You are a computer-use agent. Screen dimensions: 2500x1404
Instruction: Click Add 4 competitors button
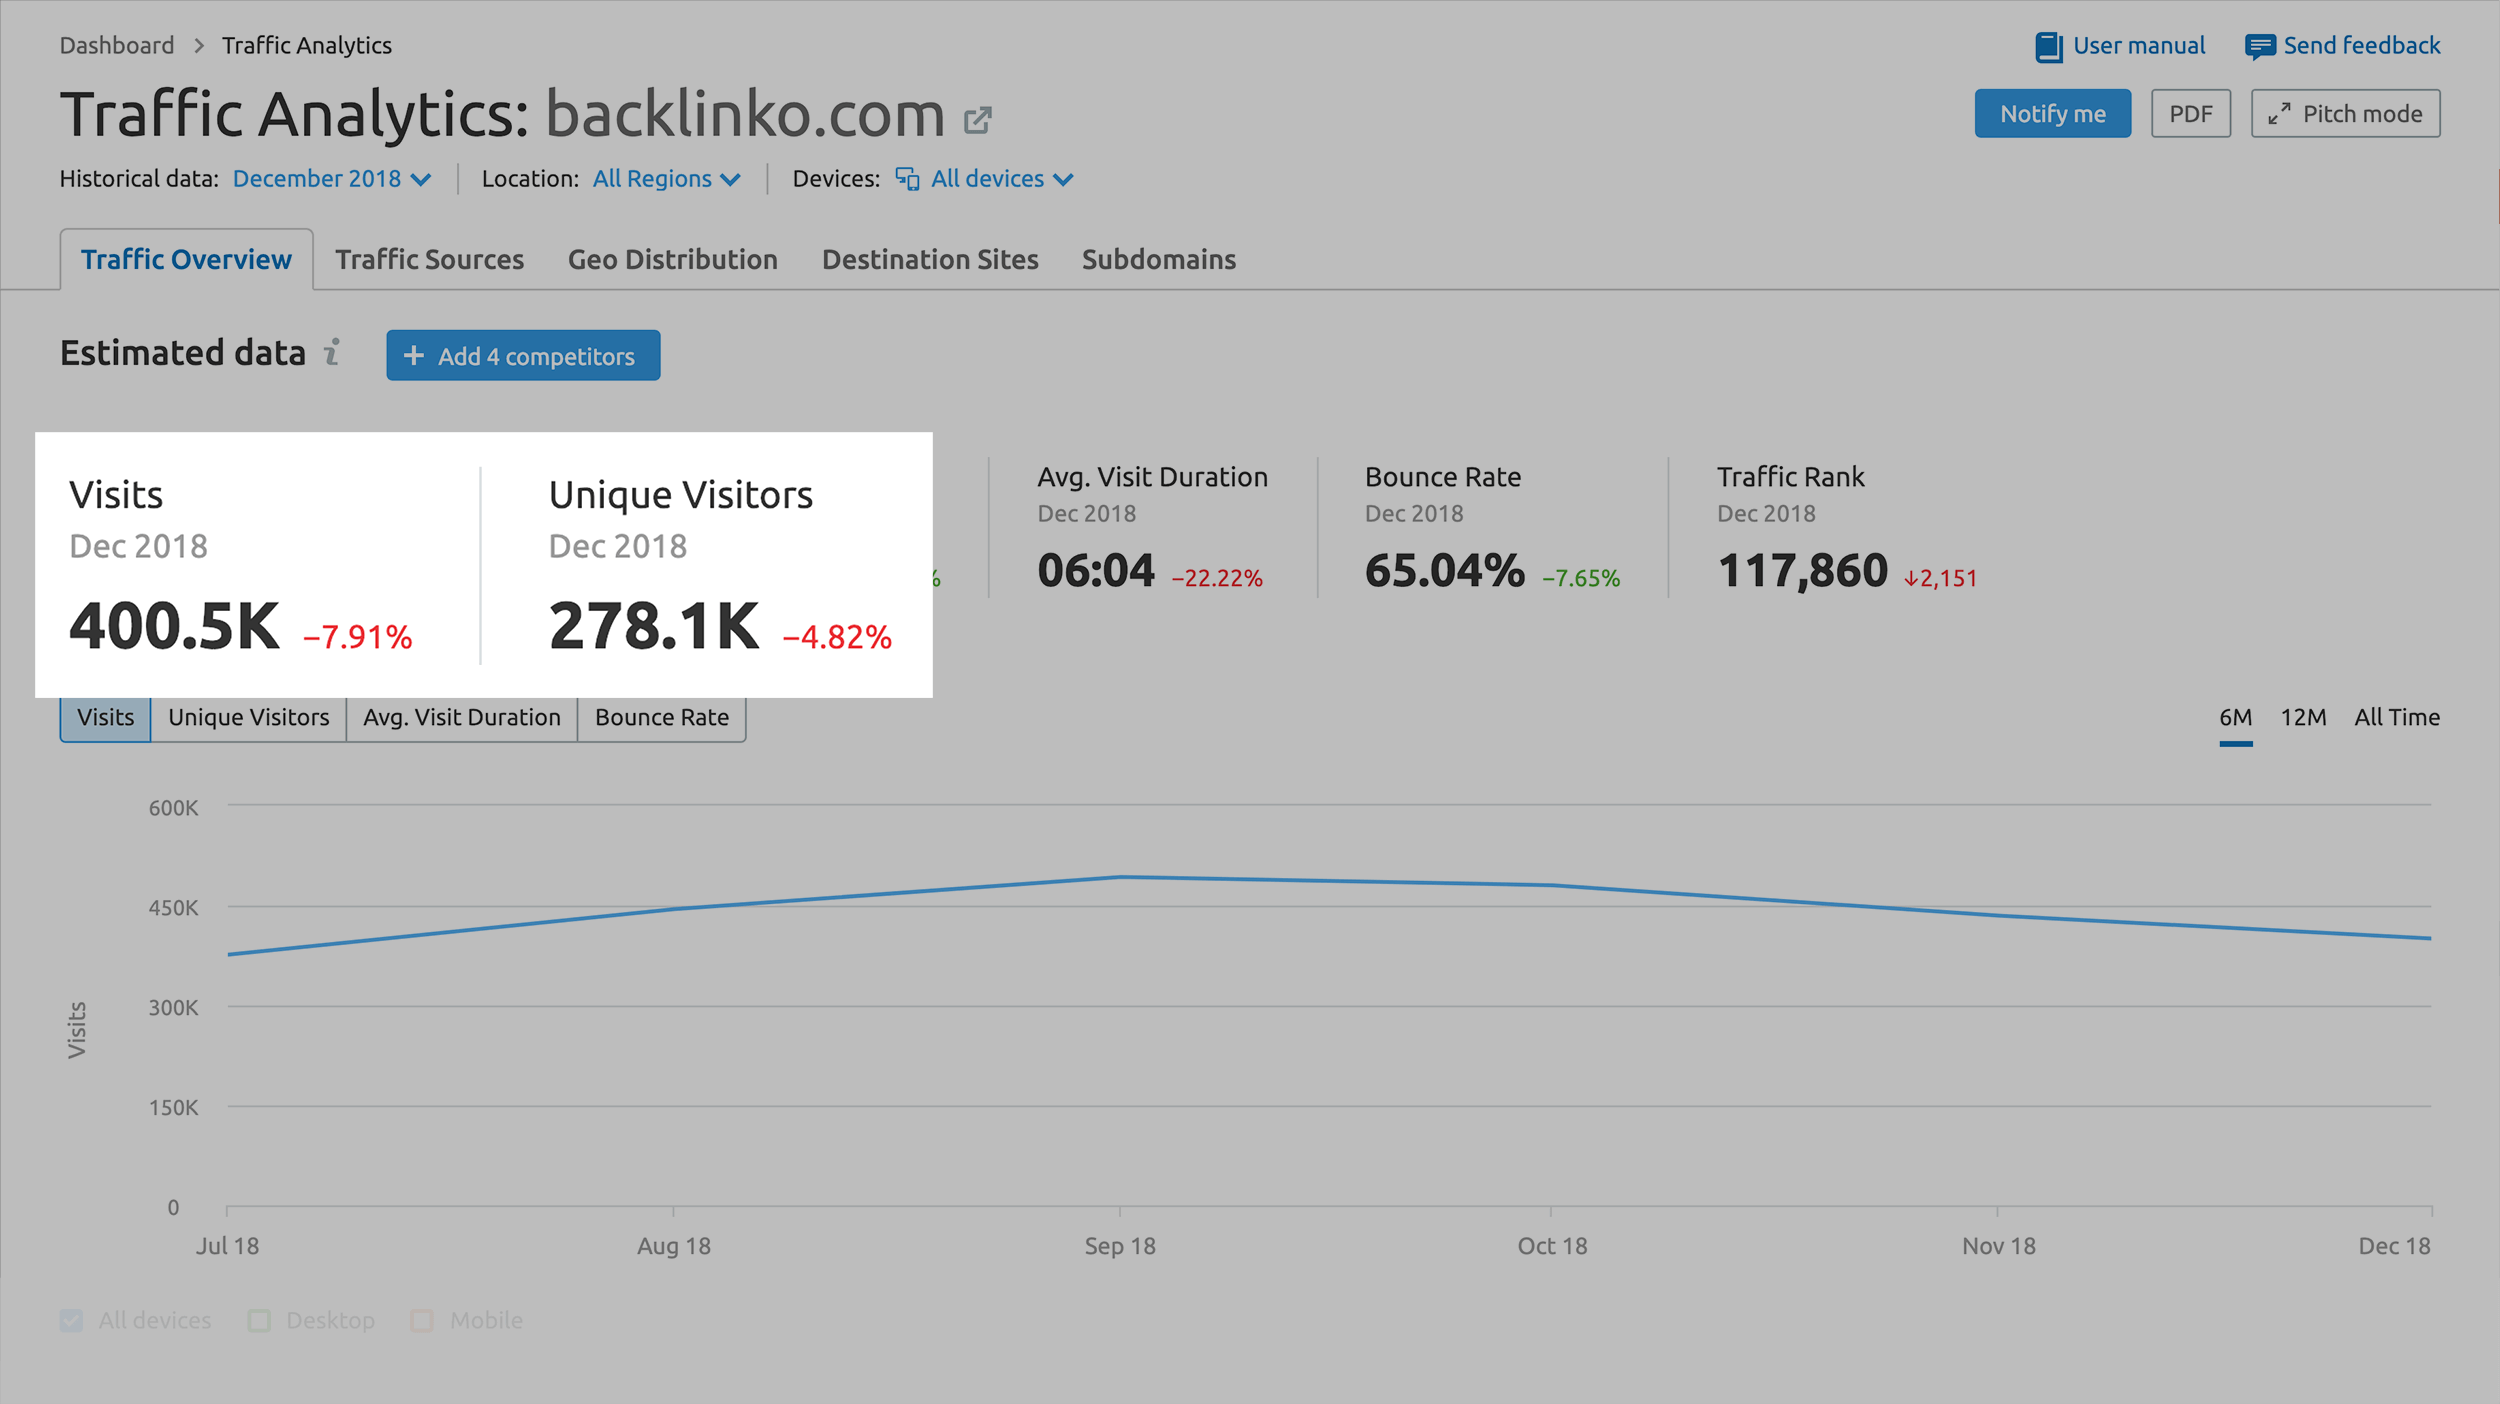(520, 355)
